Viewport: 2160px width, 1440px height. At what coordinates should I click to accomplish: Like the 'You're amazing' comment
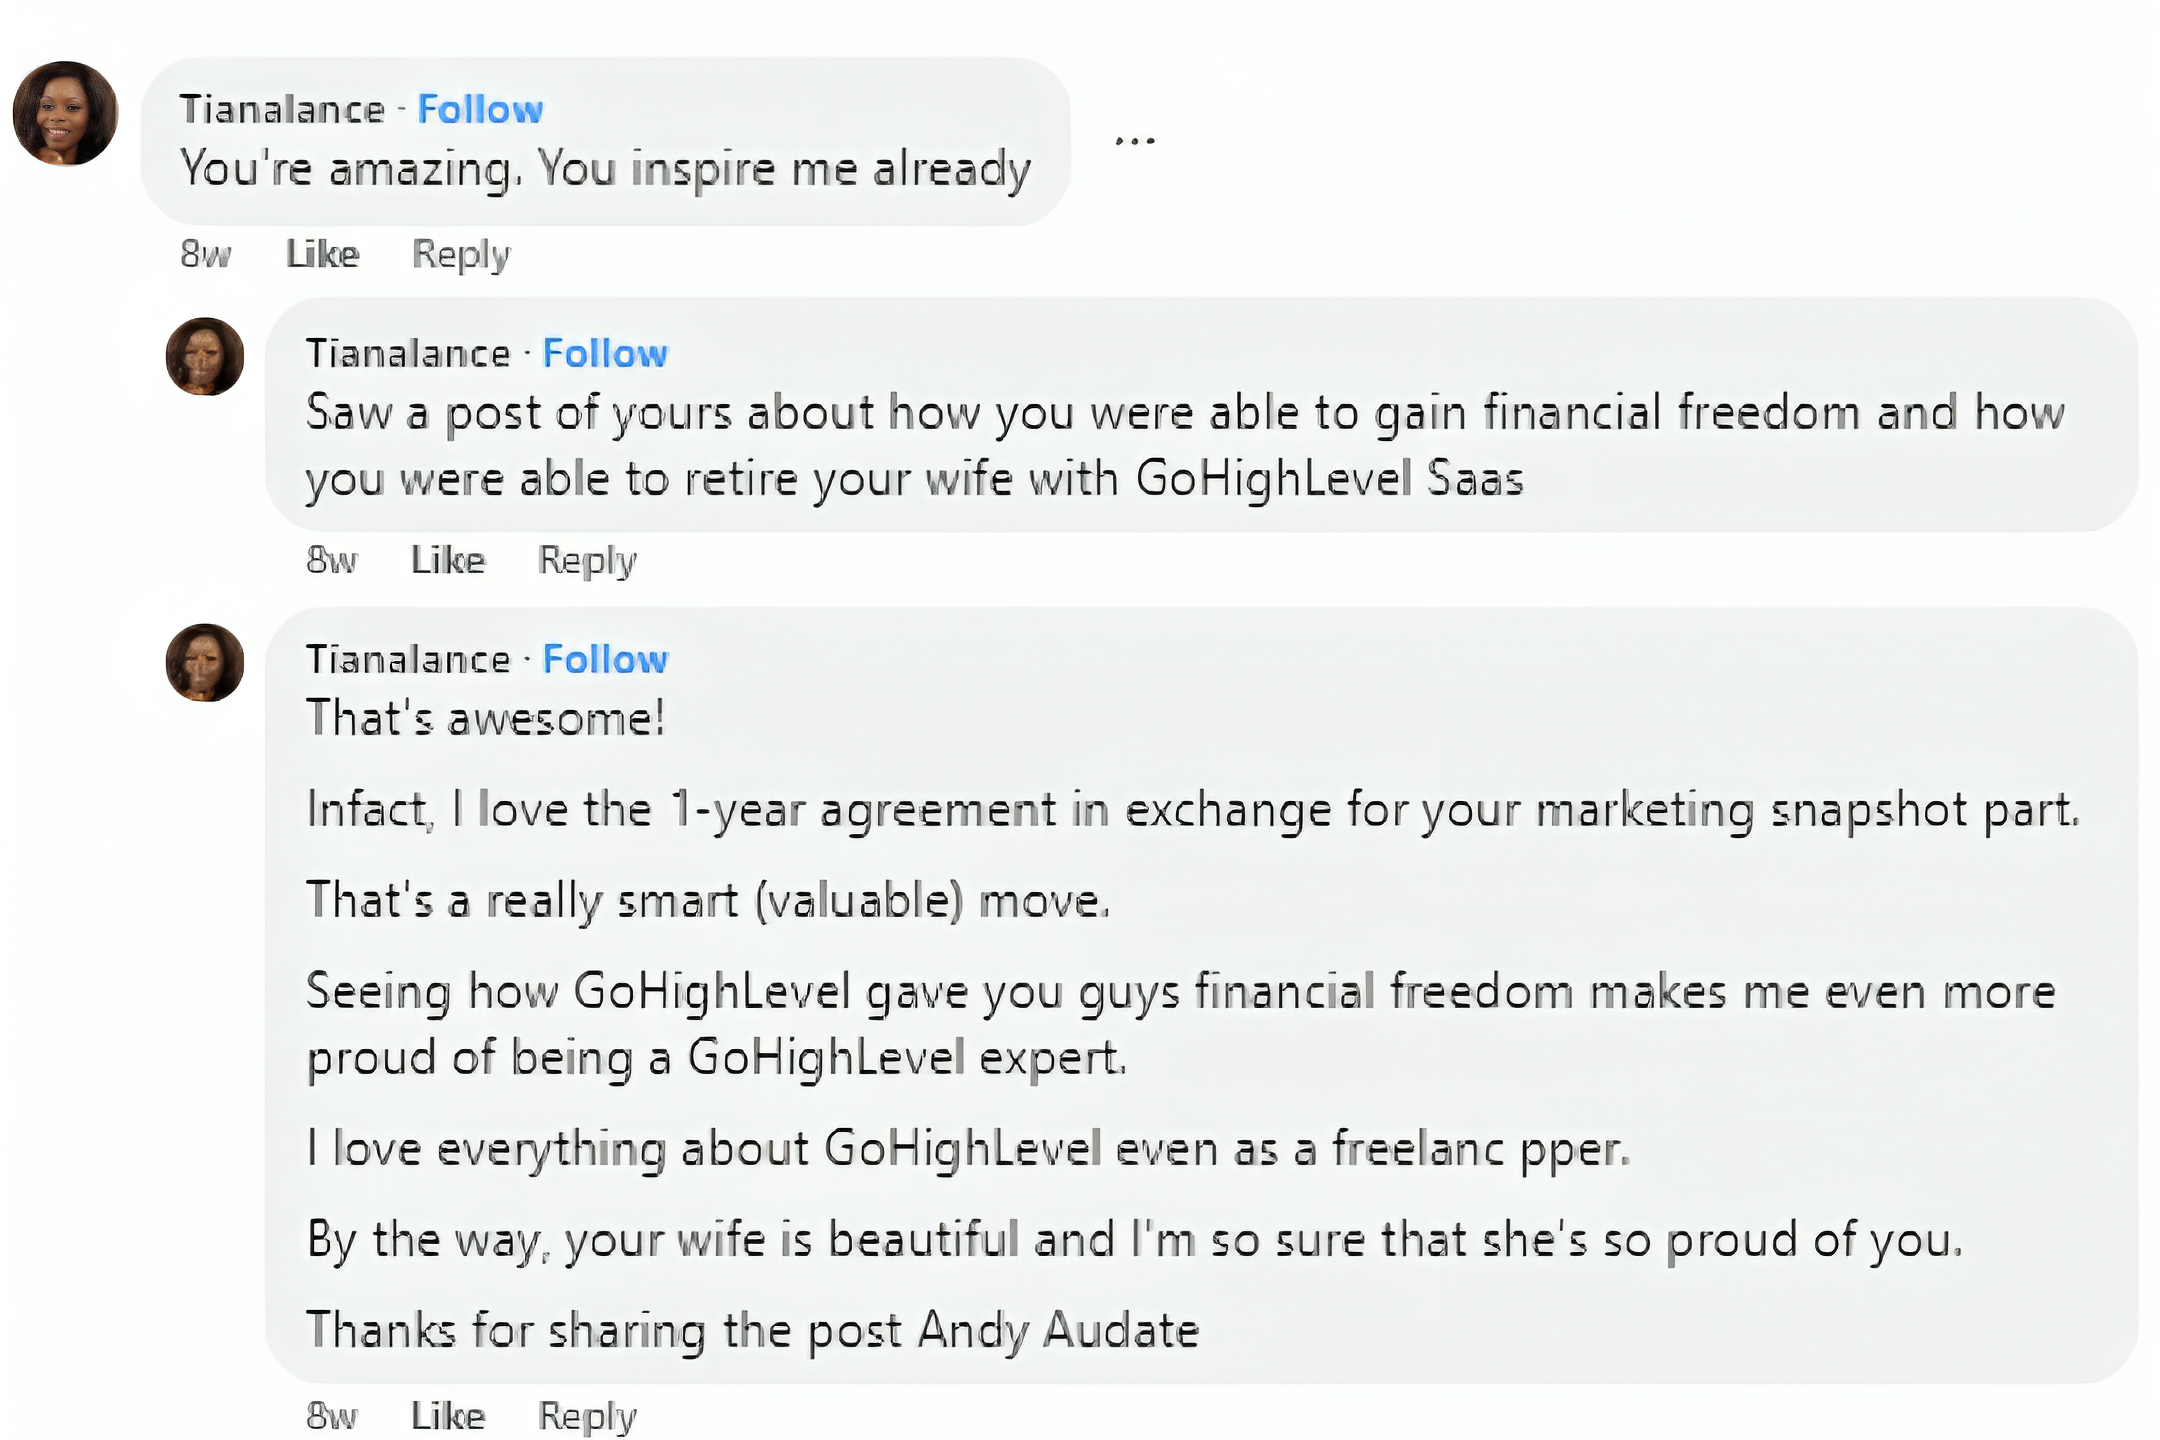click(x=322, y=254)
